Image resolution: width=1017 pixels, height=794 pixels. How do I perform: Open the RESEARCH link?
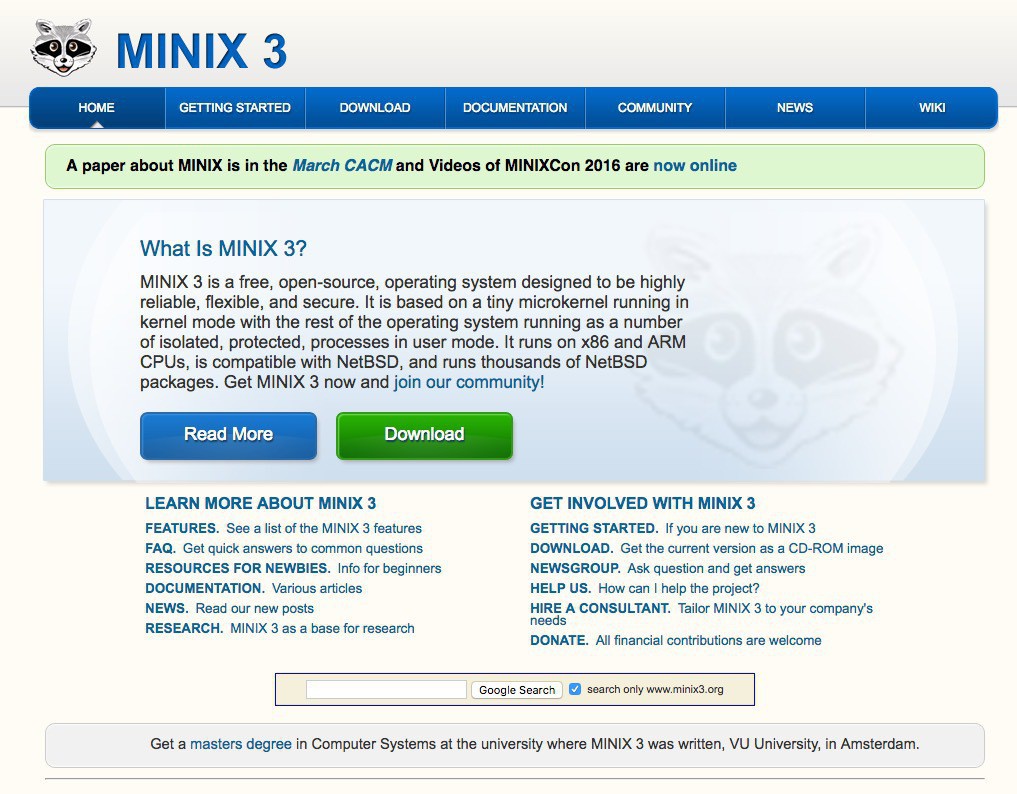coord(280,629)
